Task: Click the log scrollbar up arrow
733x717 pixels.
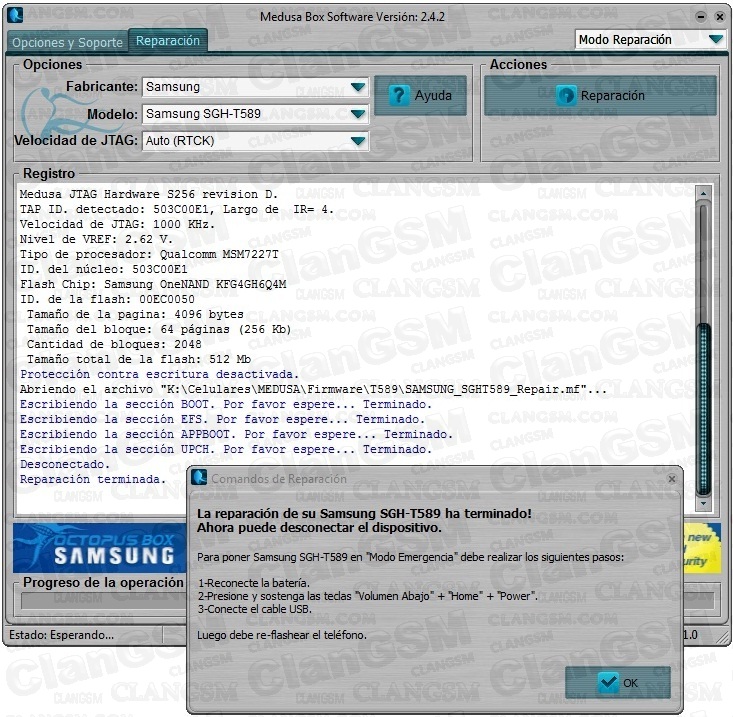Action: coord(703,193)
